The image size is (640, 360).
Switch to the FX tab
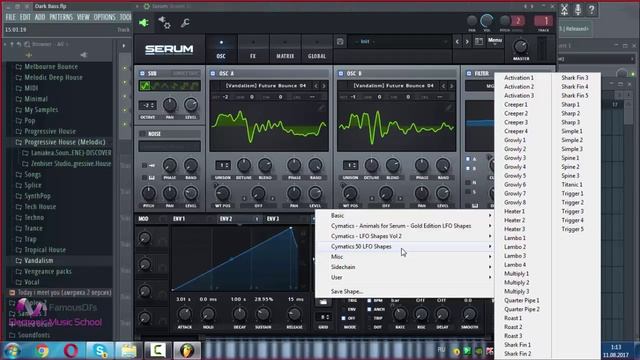(x=253, y=50)
